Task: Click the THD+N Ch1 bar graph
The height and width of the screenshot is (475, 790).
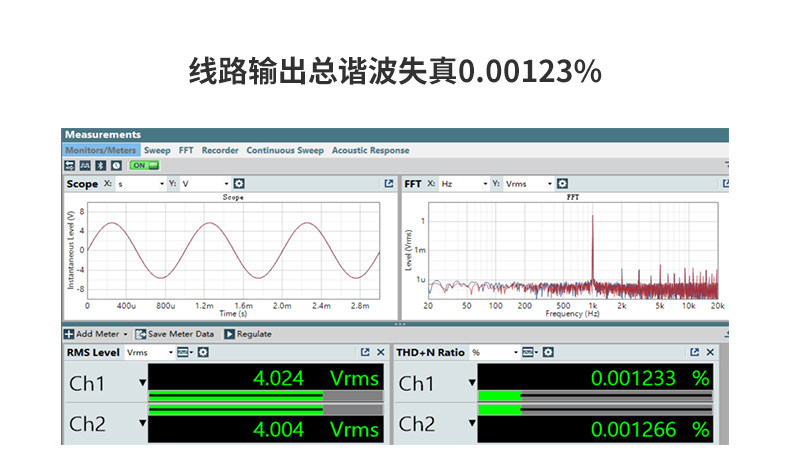Action: (595, 396)
